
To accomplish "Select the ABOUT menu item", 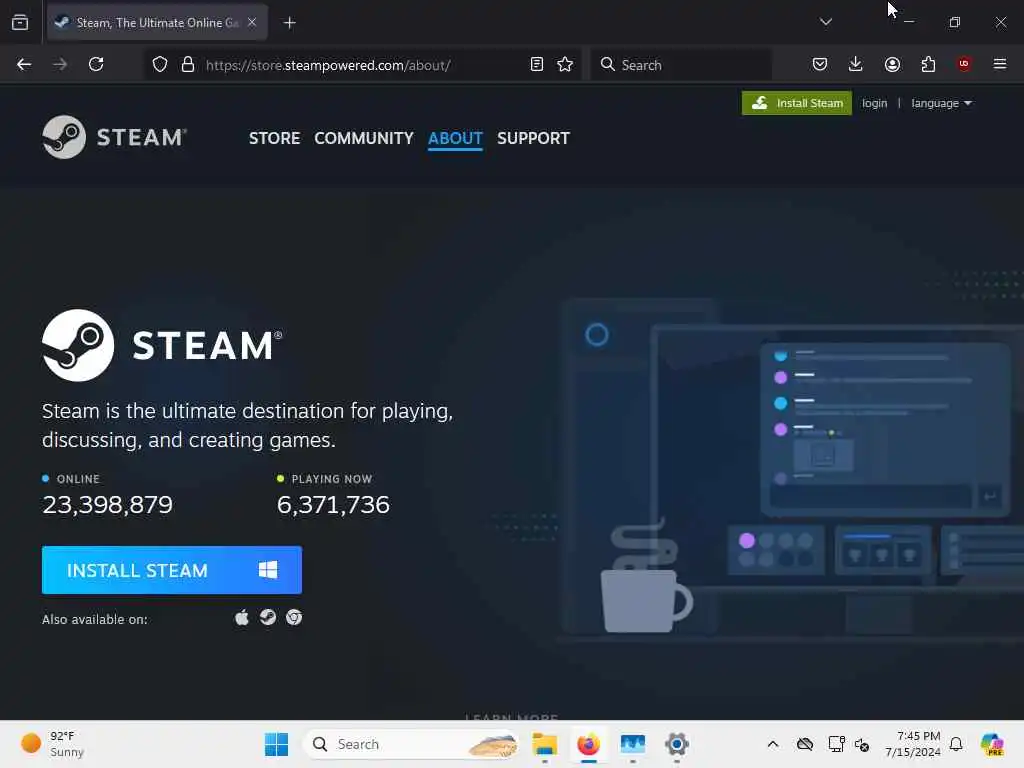I will (455, 138).
